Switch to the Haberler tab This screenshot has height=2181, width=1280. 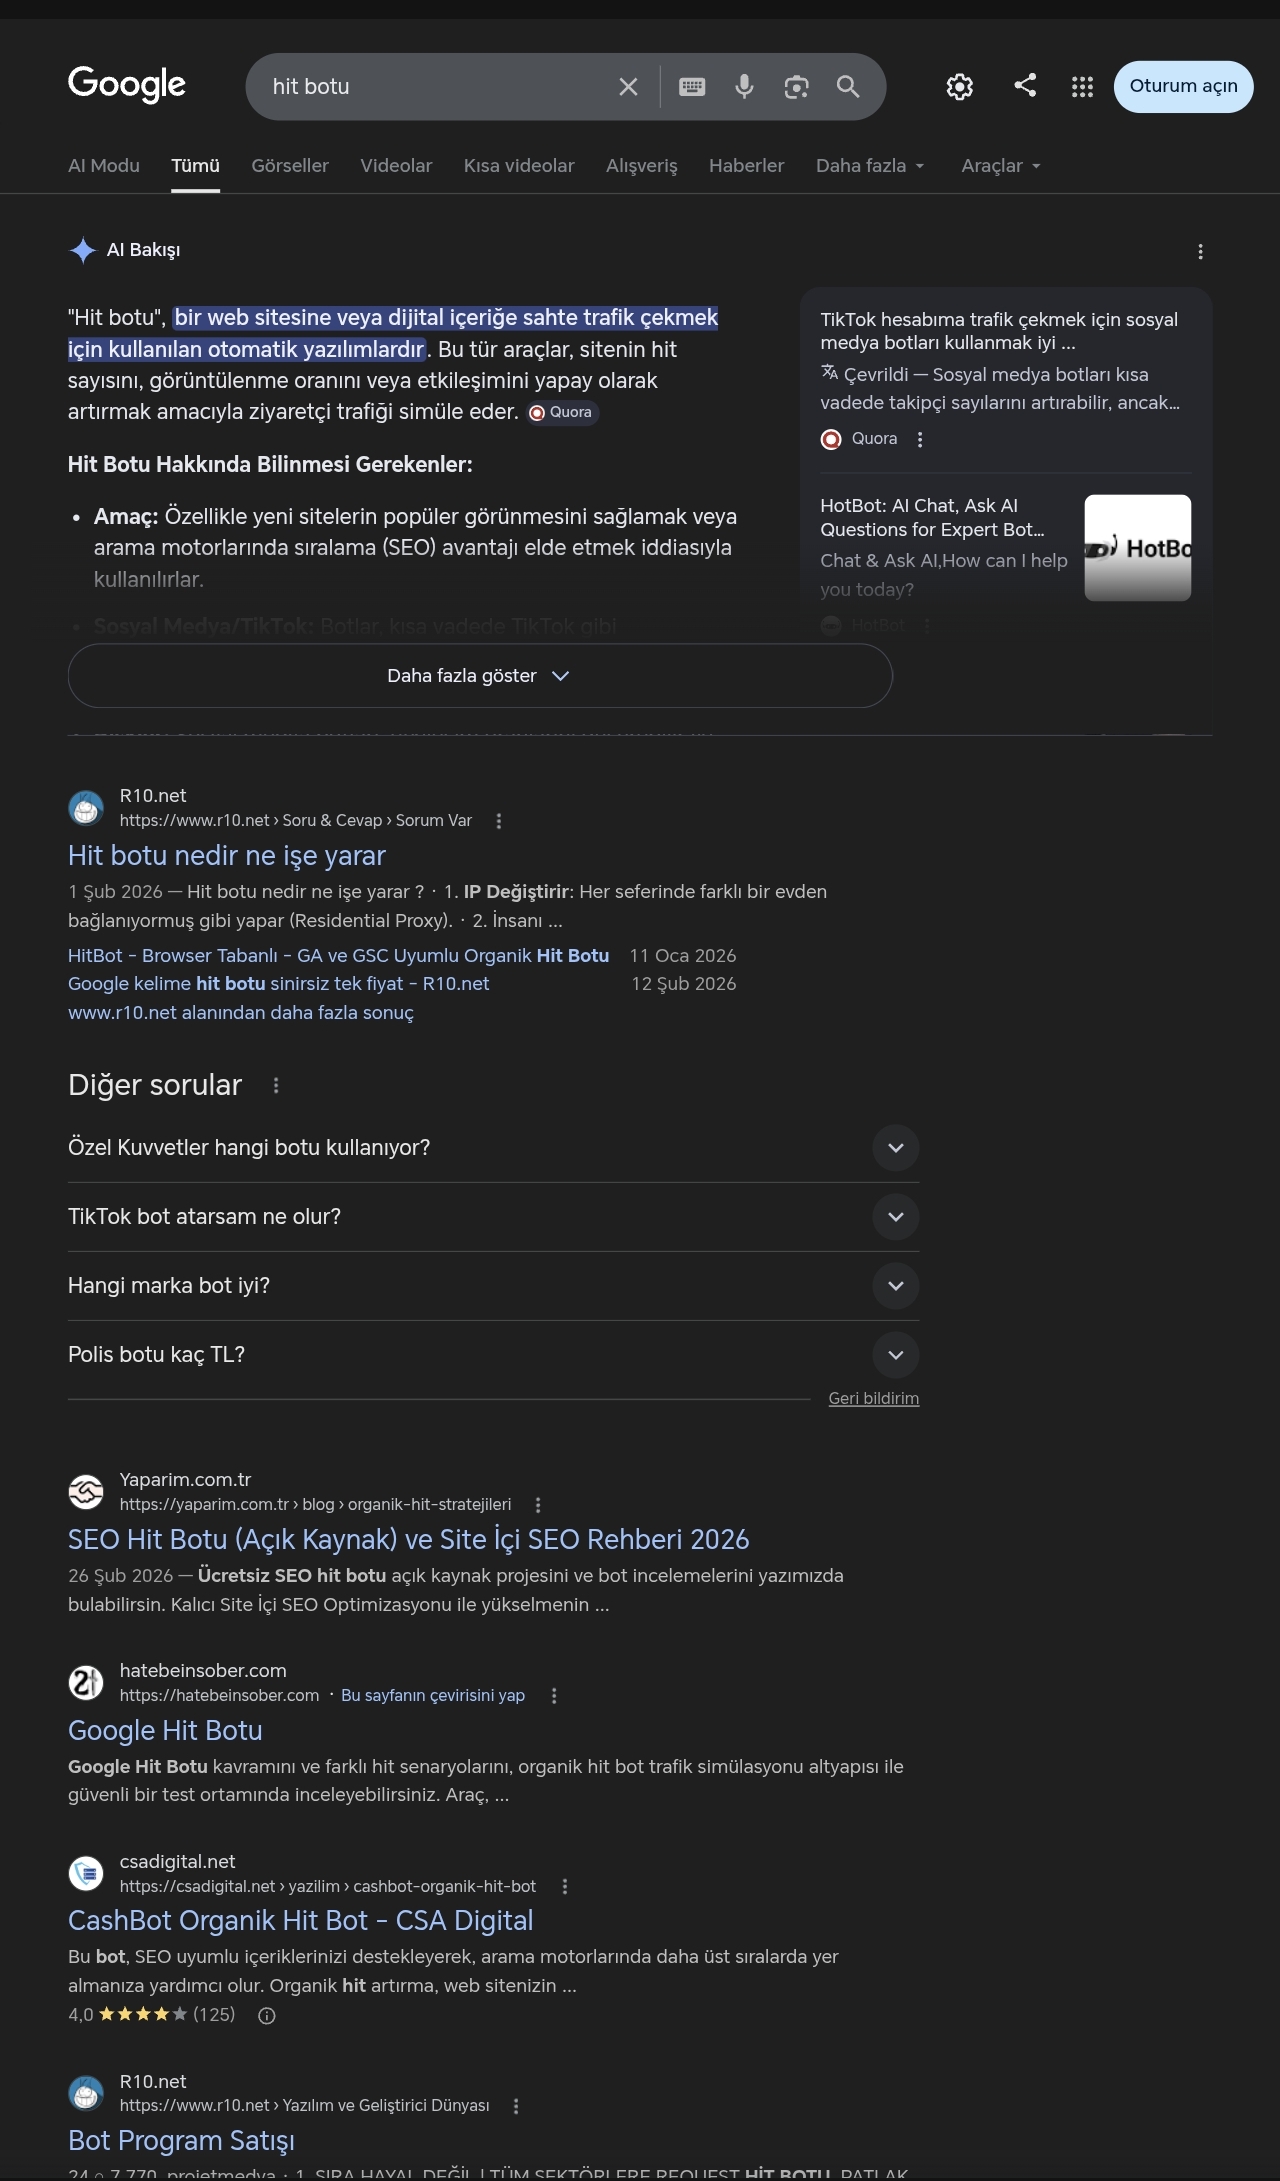point(746,166)
